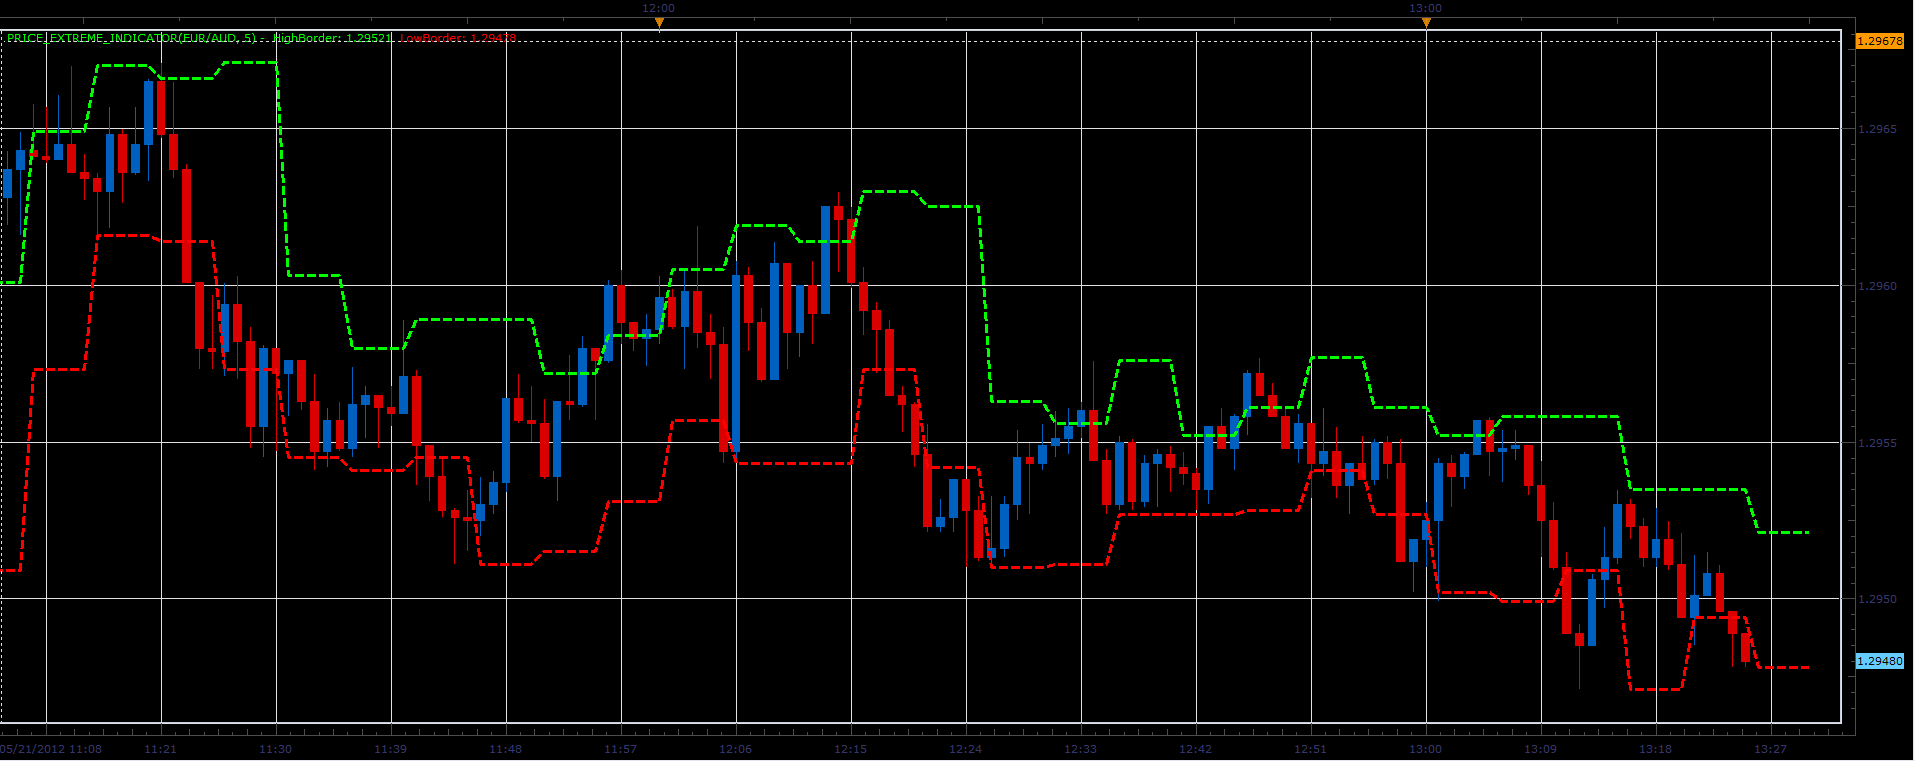
Task: Click the 1.2965 price axis label
Action: [1877, 129]
